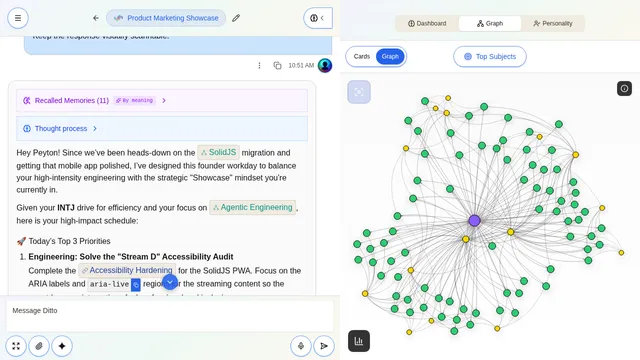Open the Graph tab
This screenshot has width=640, height=360.
pyautogui.click(x=490, y=23)
